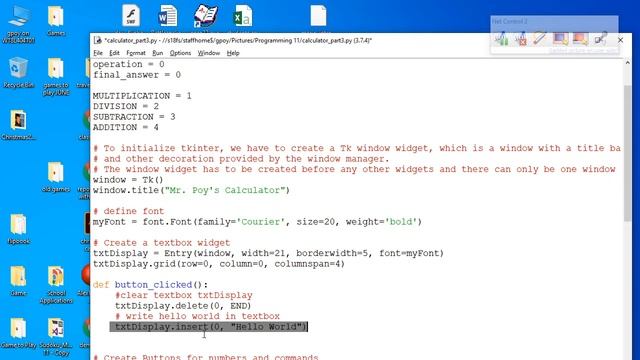The image size is (640, 360).
Task: Open the Format menu
Action: click(x=136, y=53)
